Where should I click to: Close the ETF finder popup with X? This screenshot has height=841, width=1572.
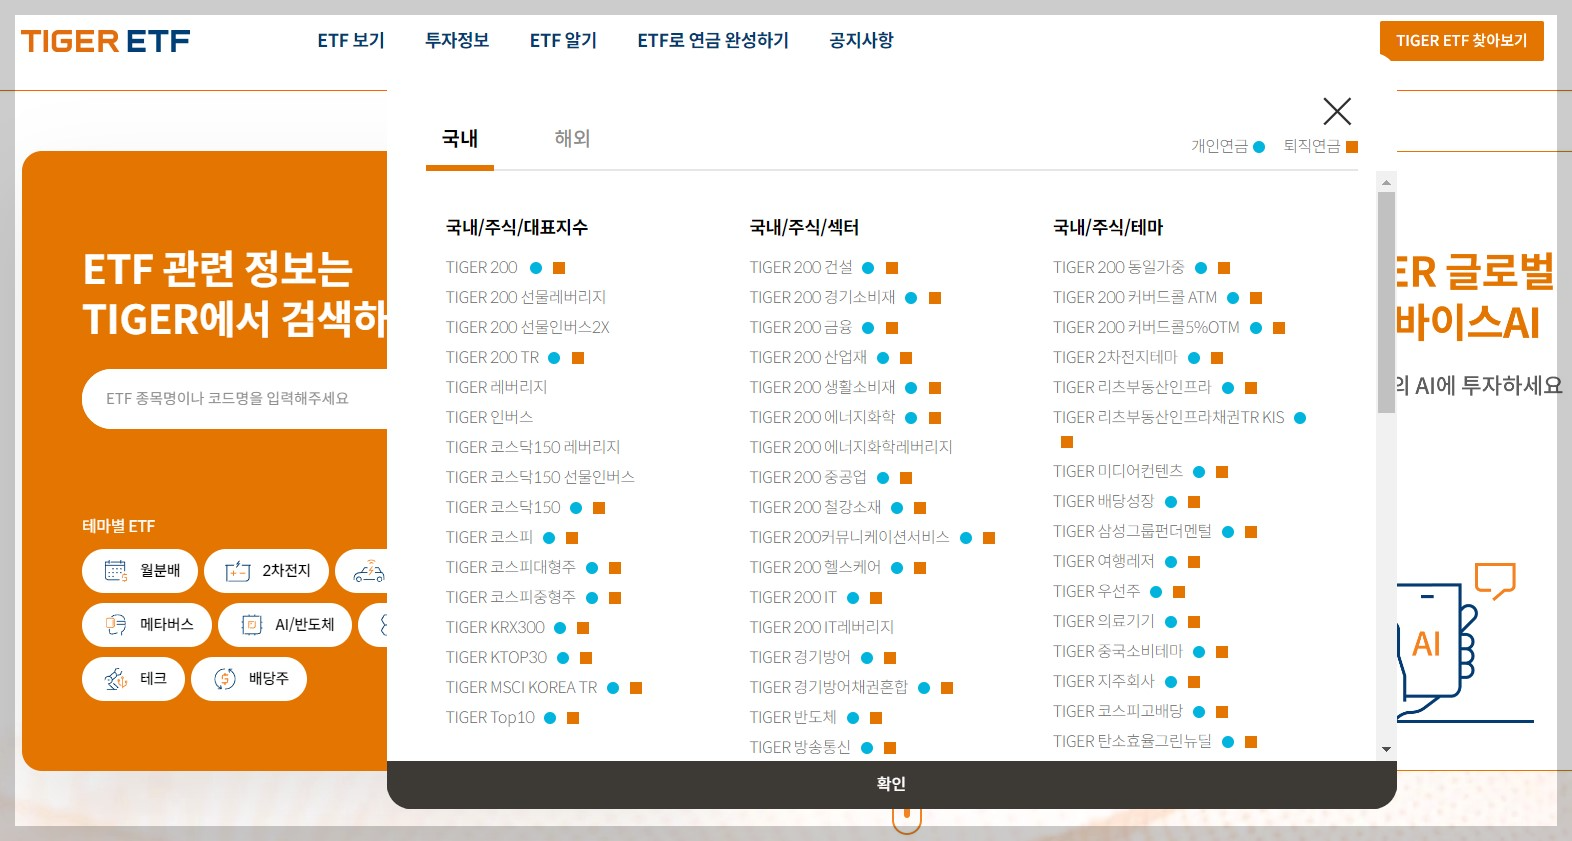pos(1337,111)
